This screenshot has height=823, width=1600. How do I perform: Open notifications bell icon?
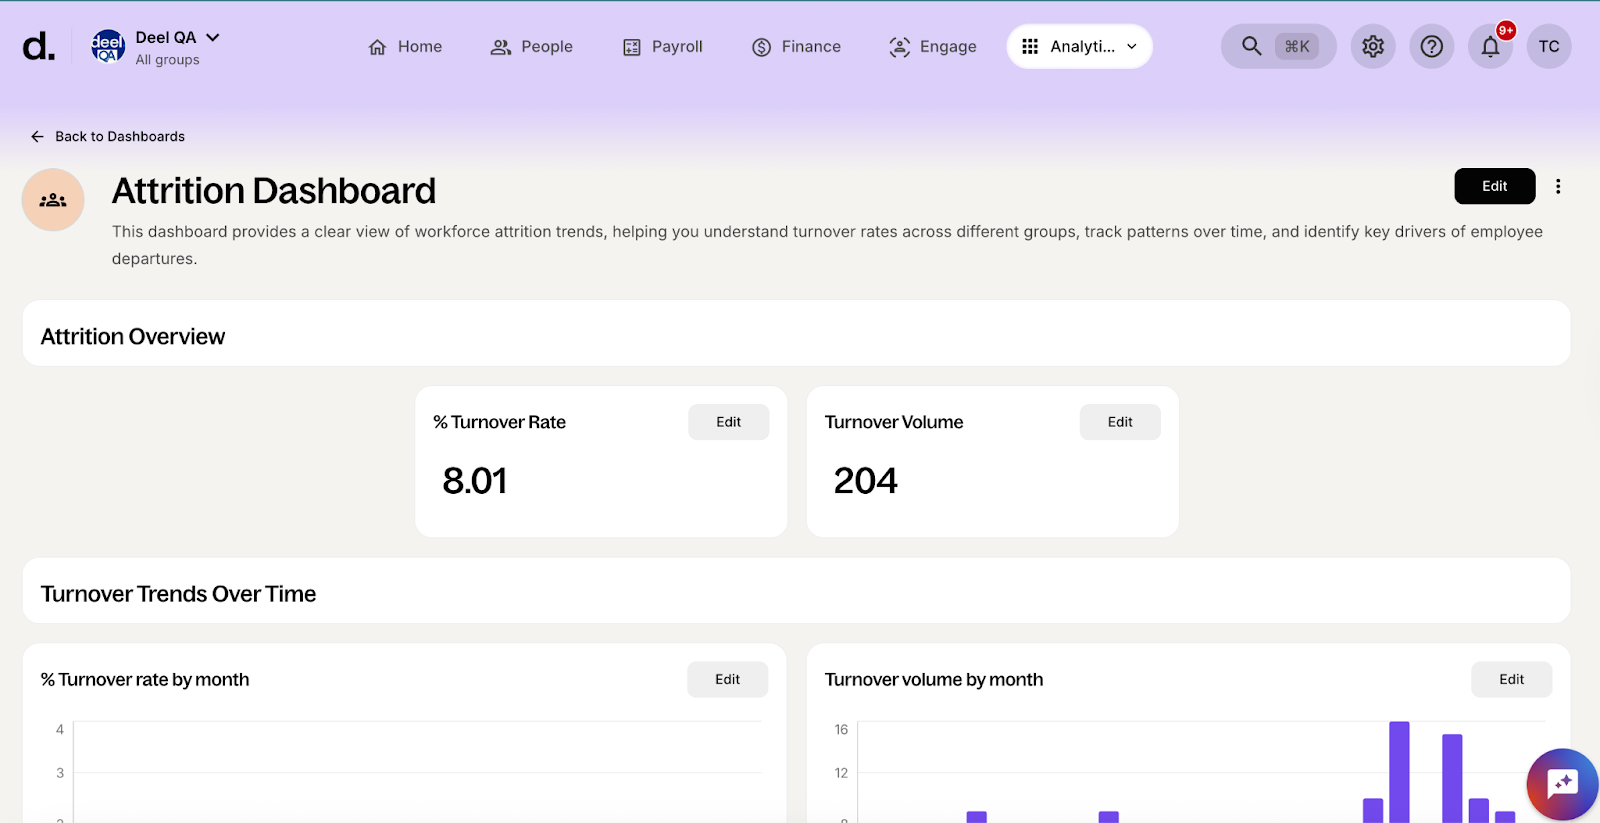[1490, 46]
